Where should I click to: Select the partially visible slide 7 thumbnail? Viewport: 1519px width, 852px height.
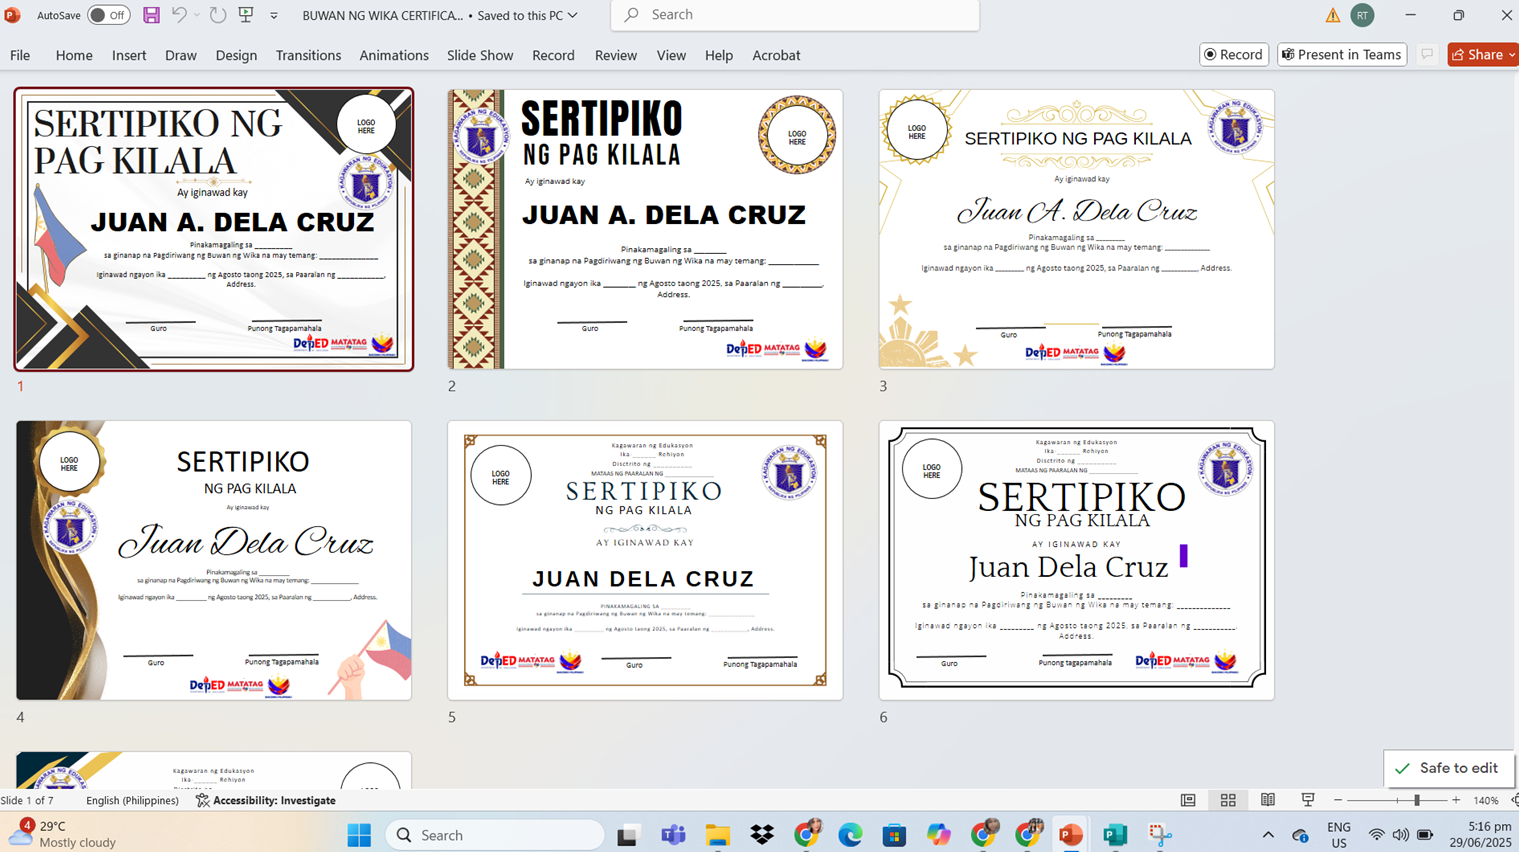click(x=214, y=770)
